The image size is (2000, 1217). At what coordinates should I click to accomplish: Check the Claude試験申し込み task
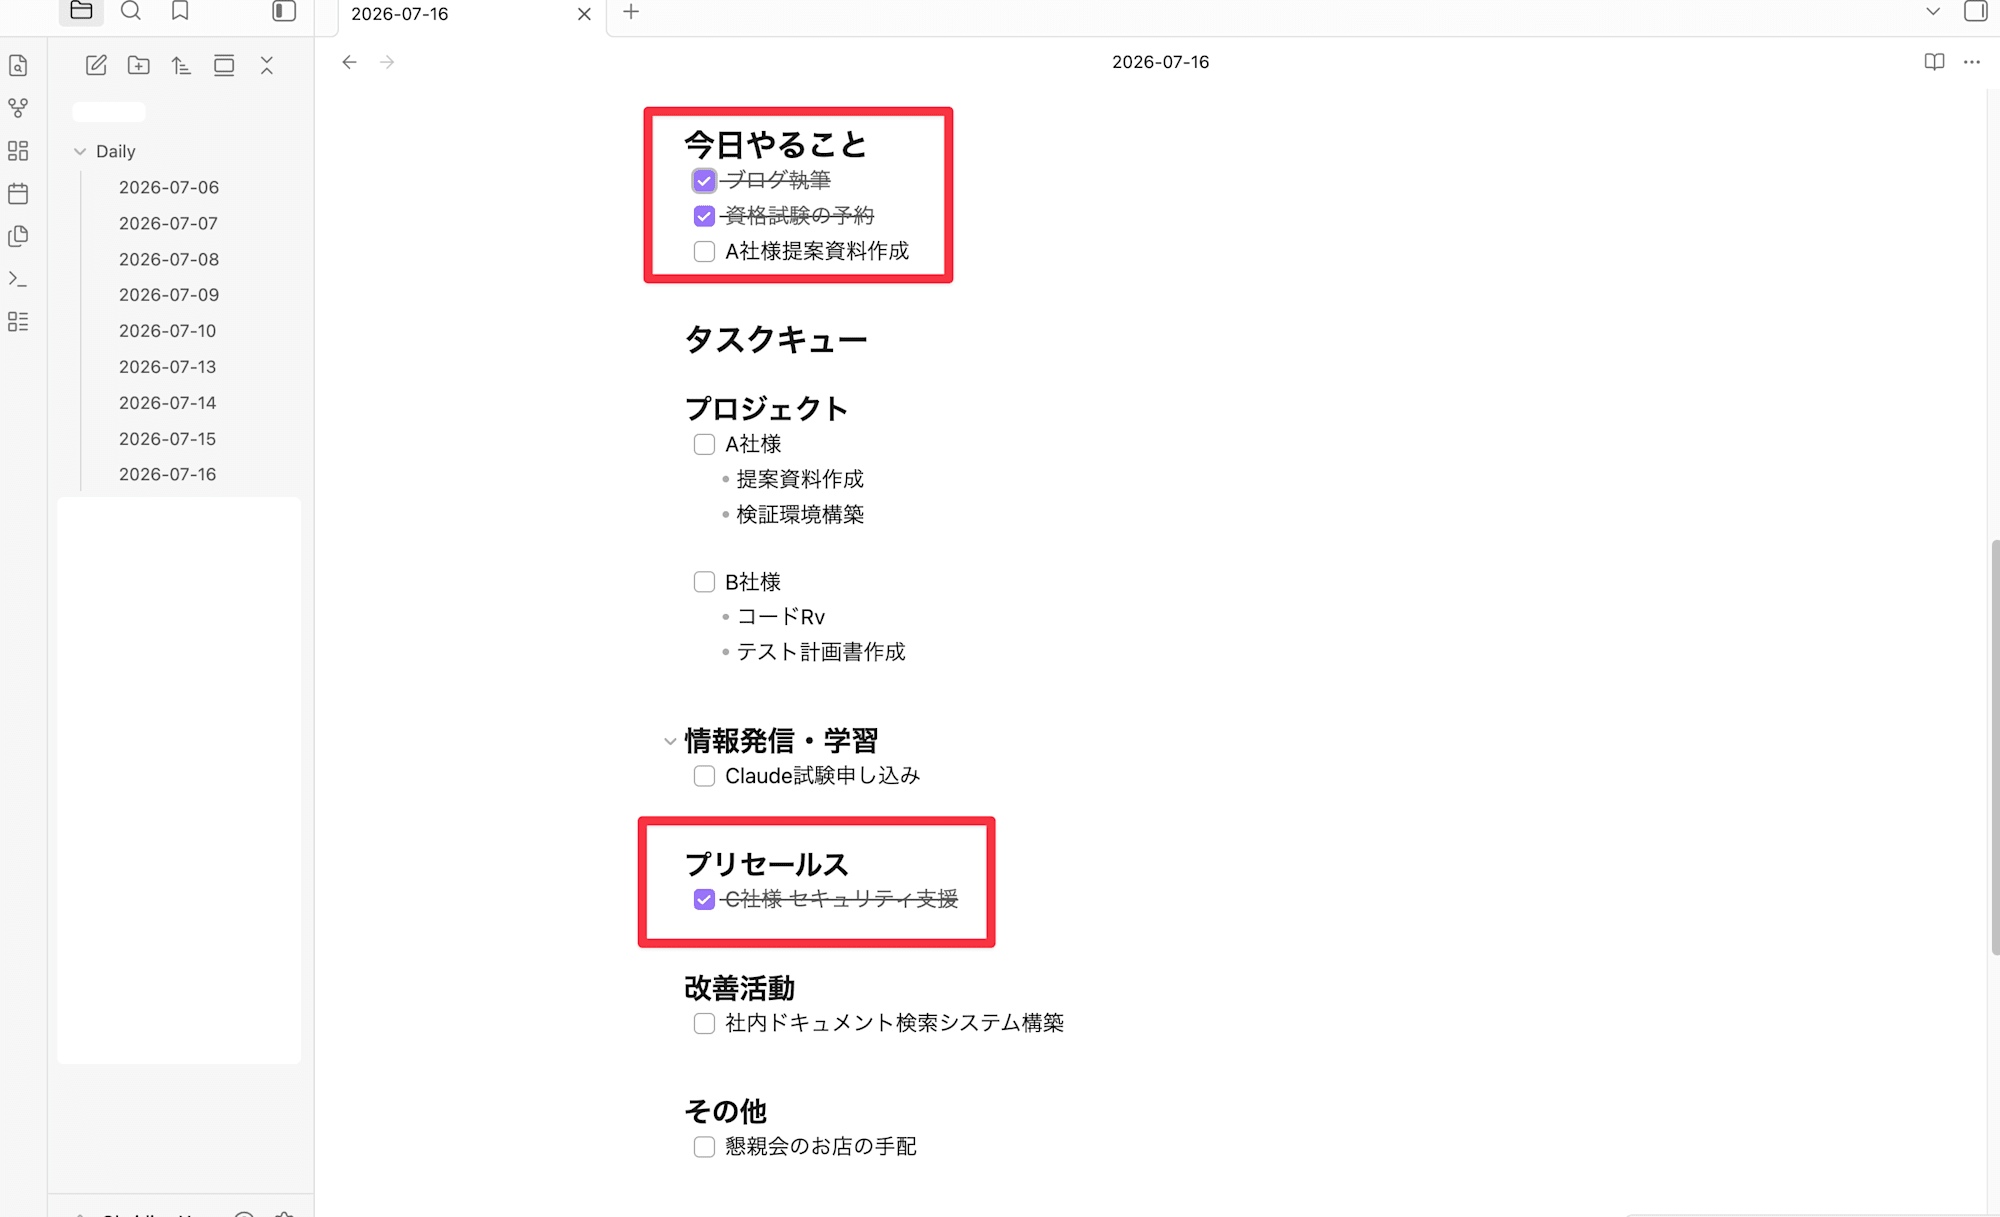pos(704,776)
